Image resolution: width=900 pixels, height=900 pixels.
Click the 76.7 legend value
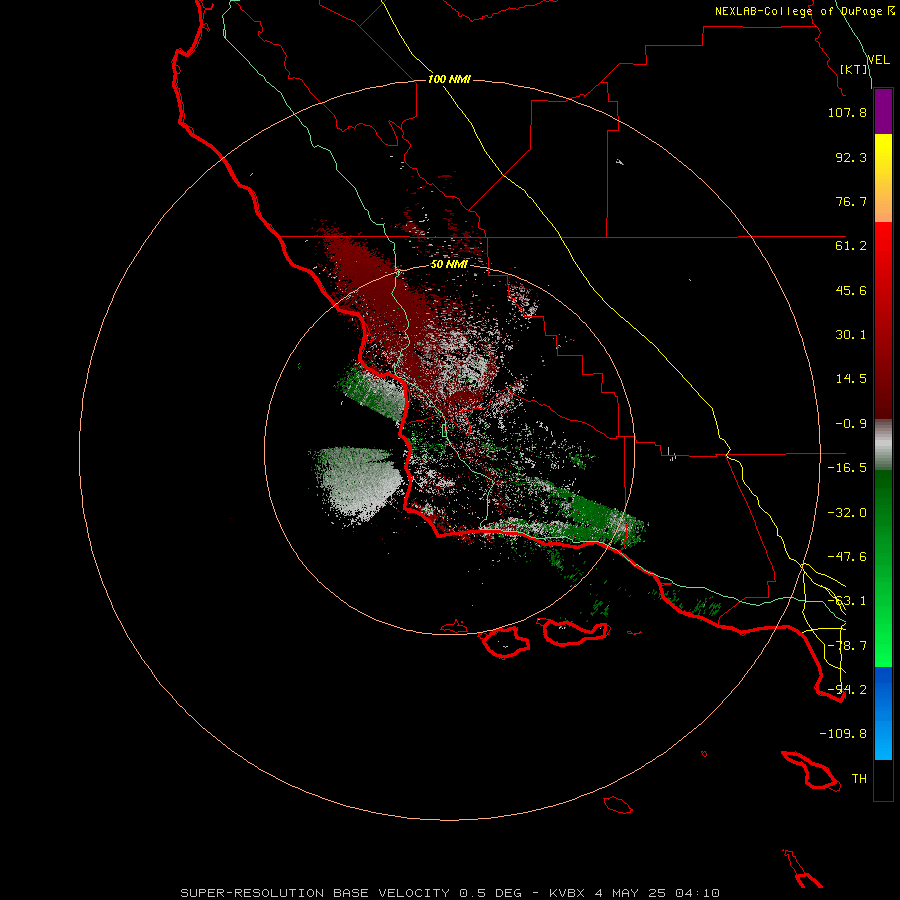coord(851,201)
